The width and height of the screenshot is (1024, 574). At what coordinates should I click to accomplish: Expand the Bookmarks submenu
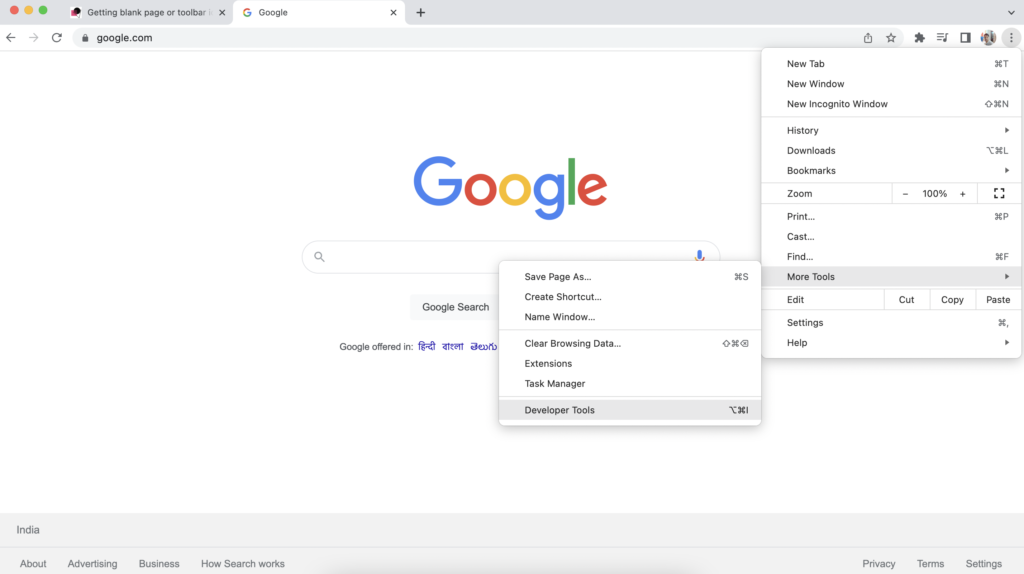click(891, 170)
